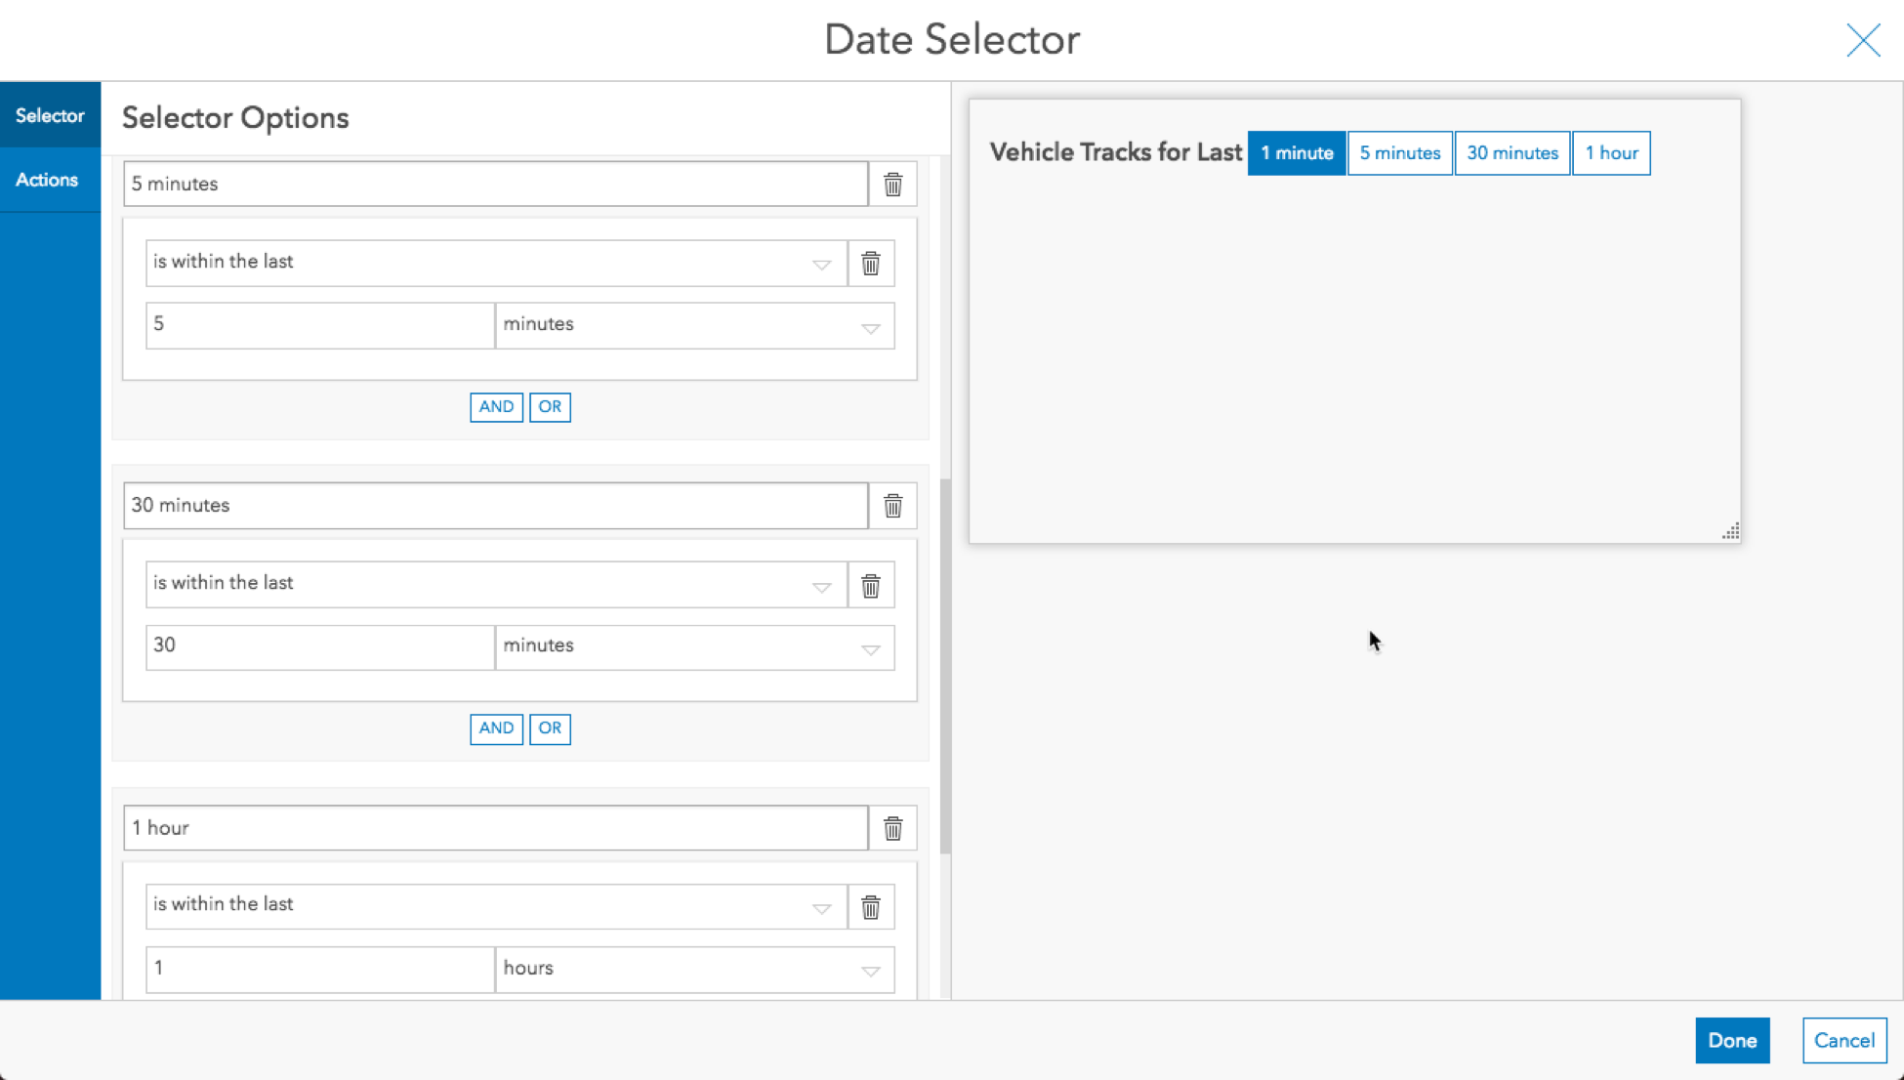Delete the 1 hour selector option

[893, 828]
